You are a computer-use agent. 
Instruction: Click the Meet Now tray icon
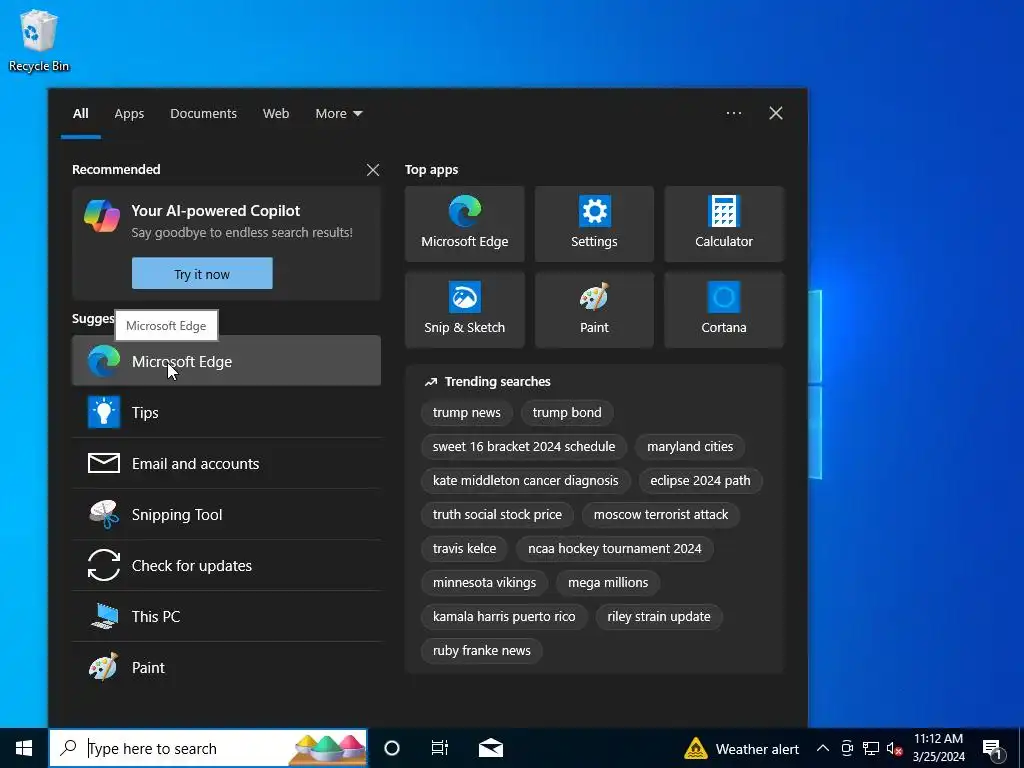pos(847,748)
